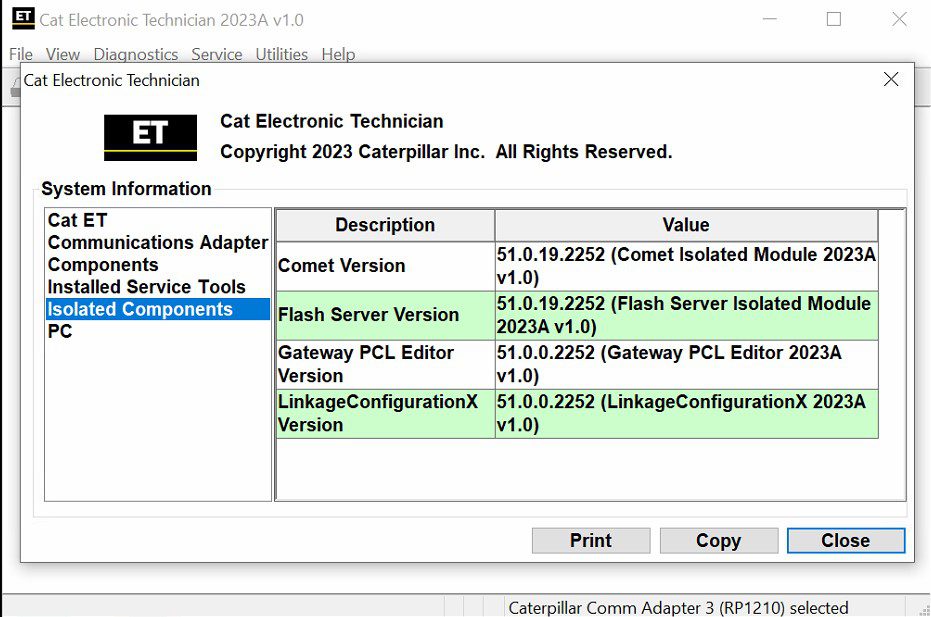Open the Help menu
Screen dimensions: 931x617
(x=338, y=54)
